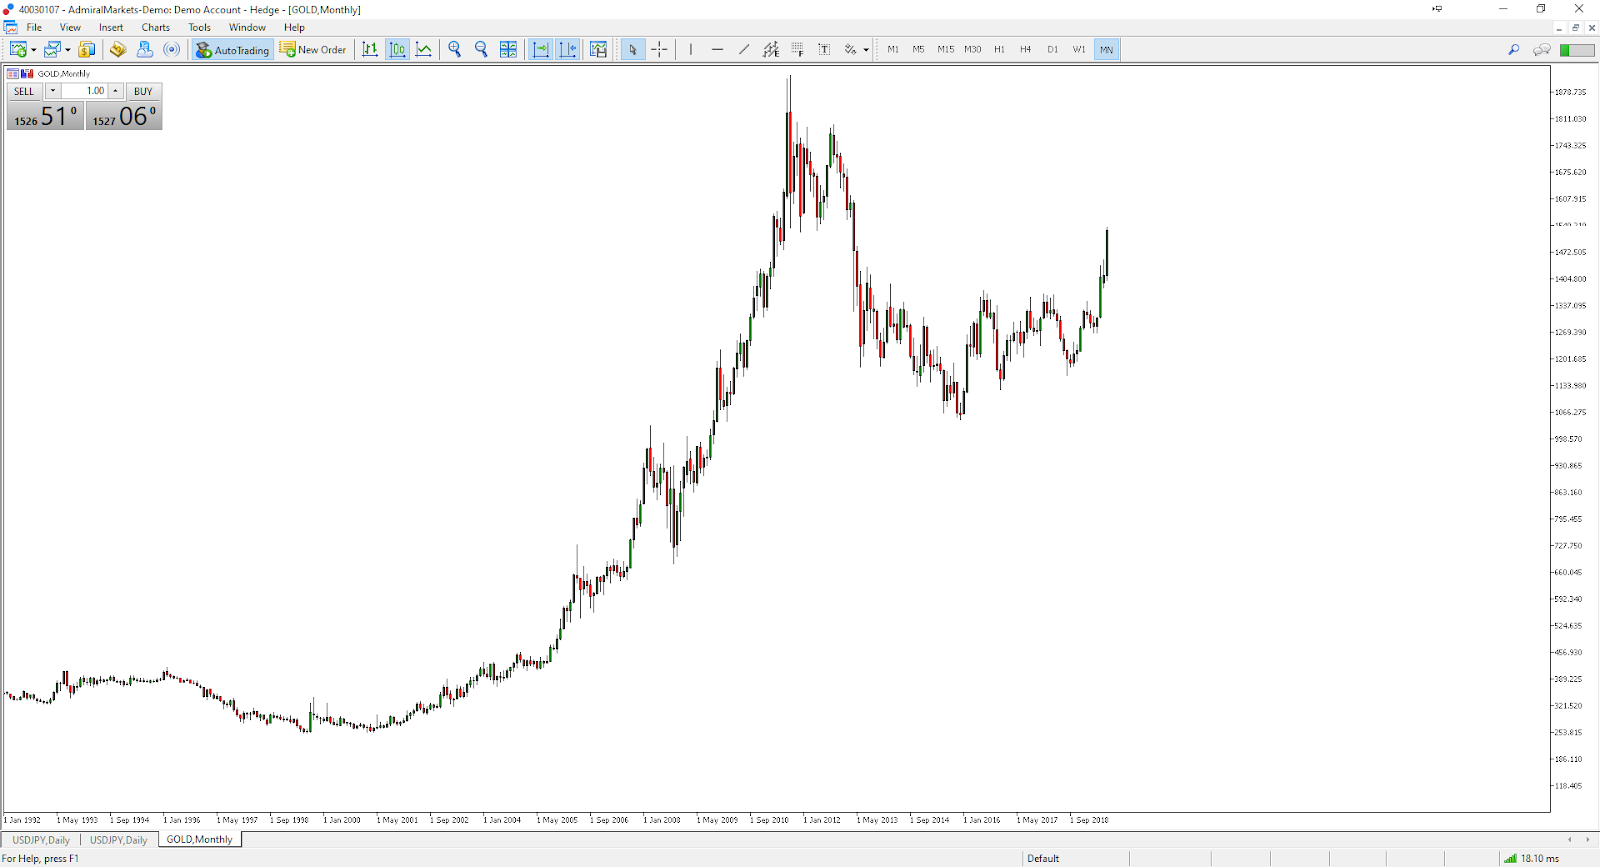Decrease trade volume with down arrow
Image resolution: width=1600 pixels, height=867 pixels.
click(x=53, y=91)
